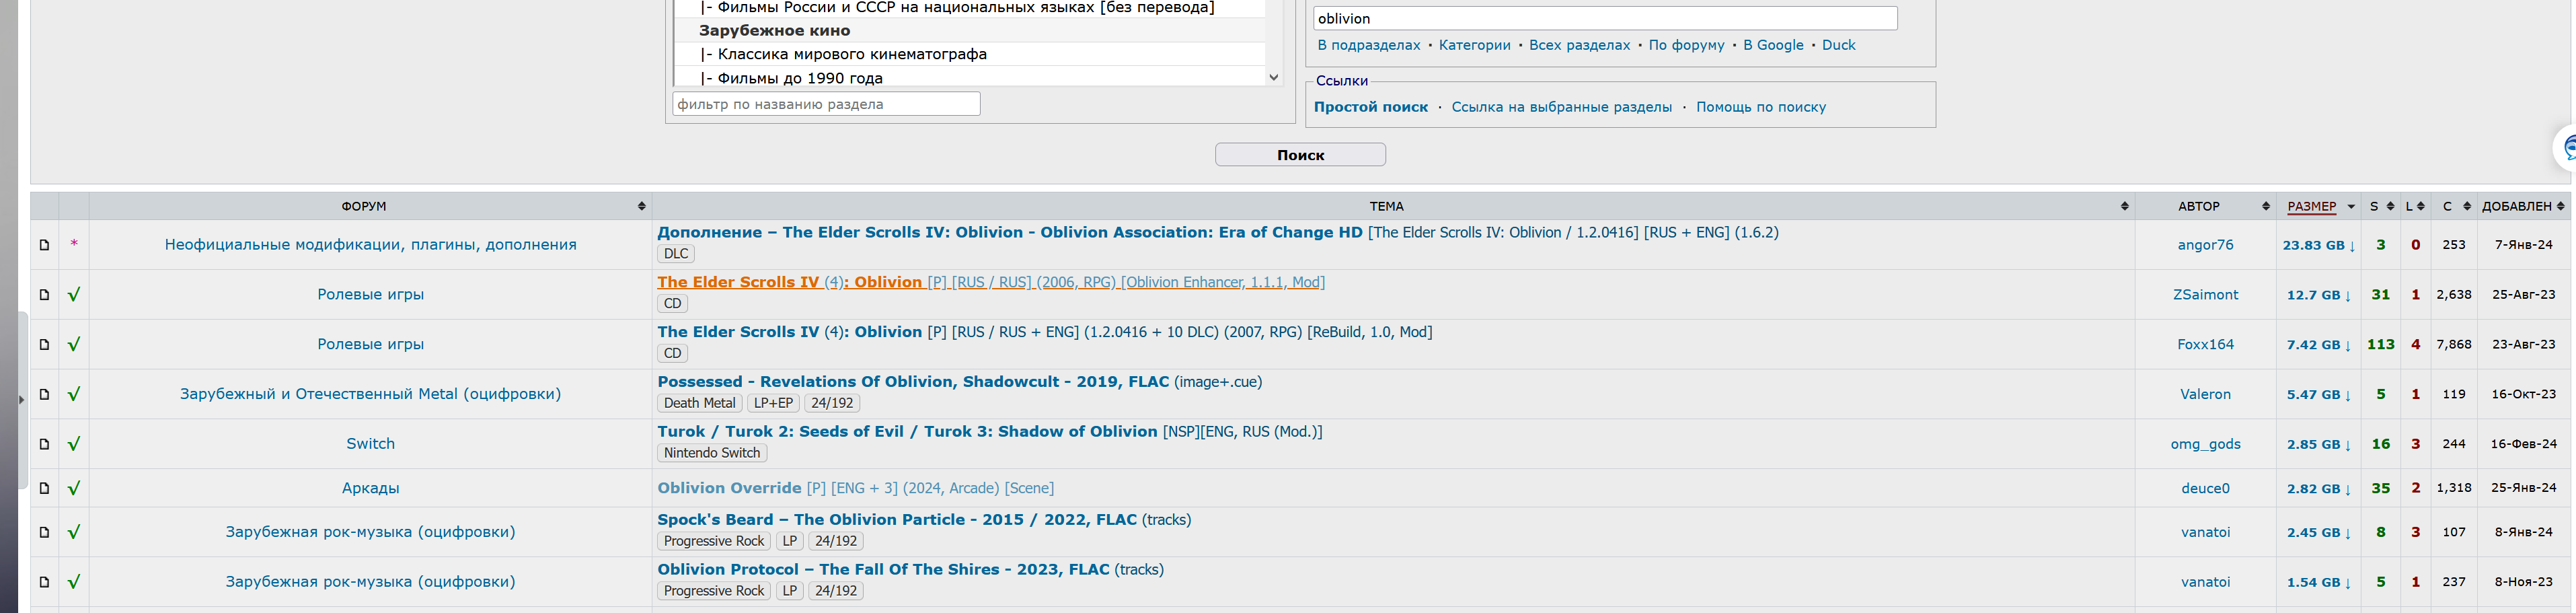Open the 'Switch' forum link

(x=370, y=444)
